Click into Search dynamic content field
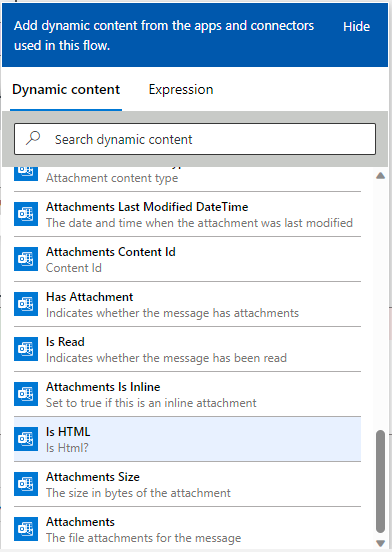392x552 pixels. (x=195, y=139)
